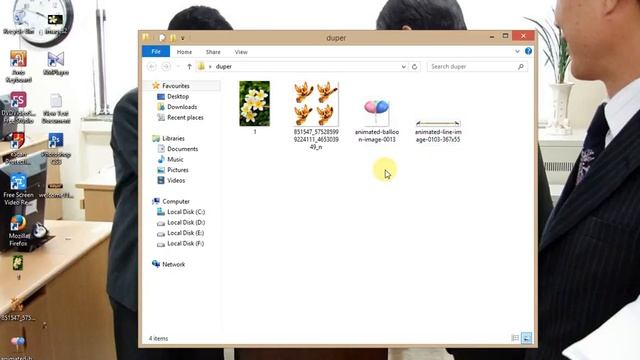This screenshot has height=360, width=640.
Task: Open the Share ribbon tab
Action: 213,52
